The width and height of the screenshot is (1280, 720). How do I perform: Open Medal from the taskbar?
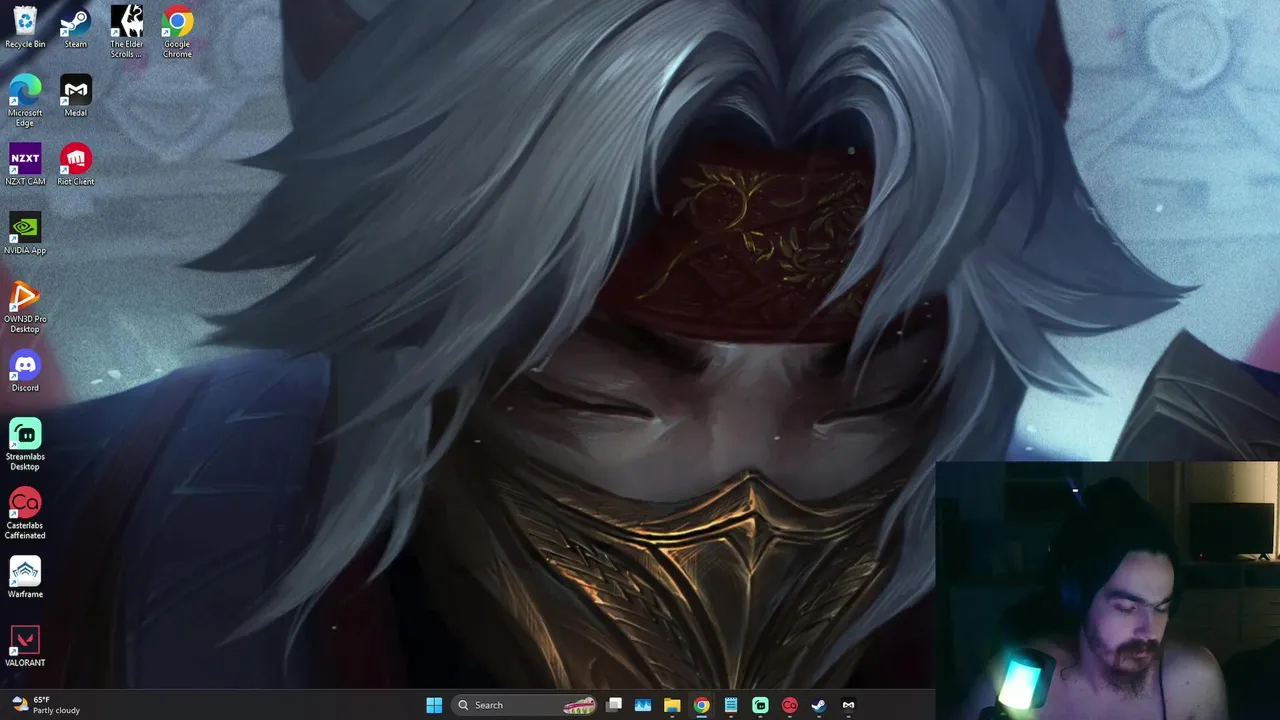coord(848,705)
